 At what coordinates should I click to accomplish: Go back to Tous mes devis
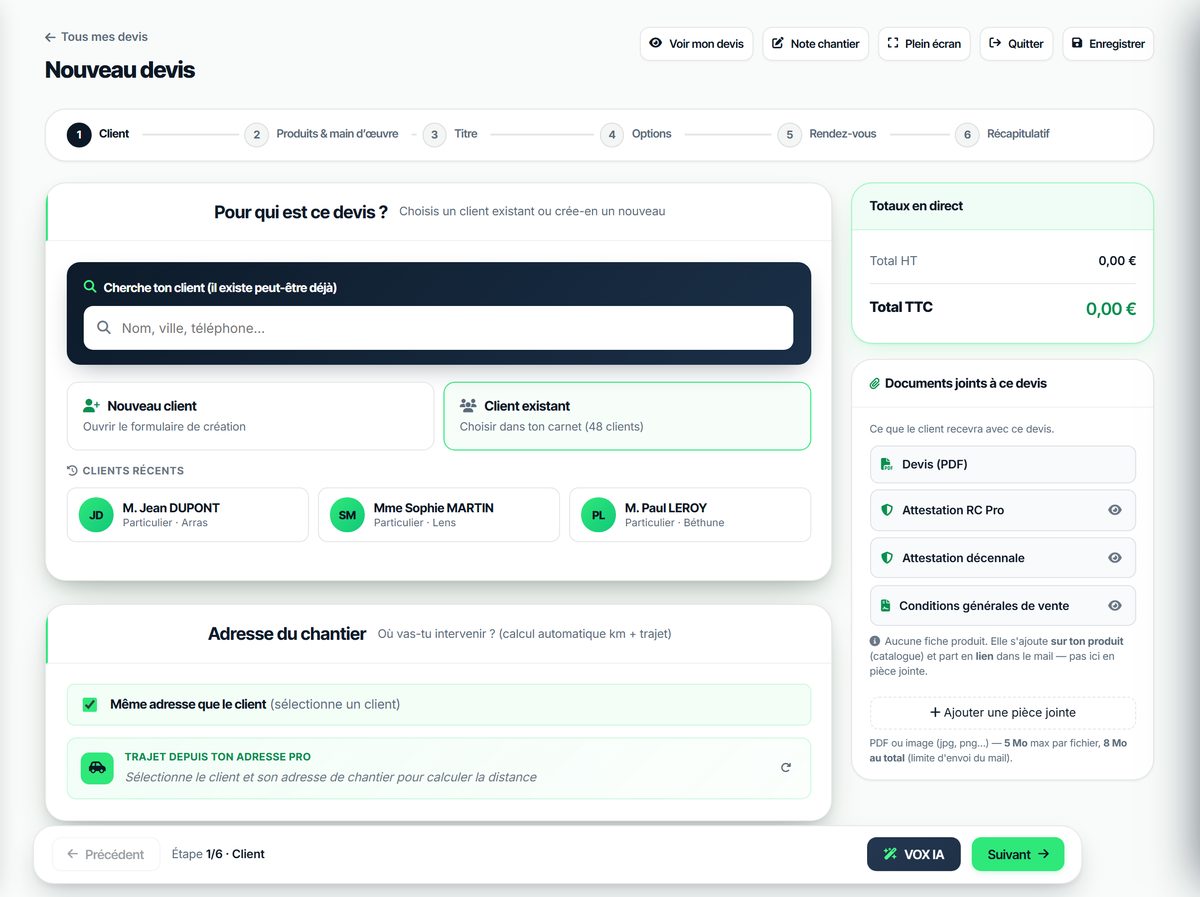pyautogui.click(x=96, y=37)
